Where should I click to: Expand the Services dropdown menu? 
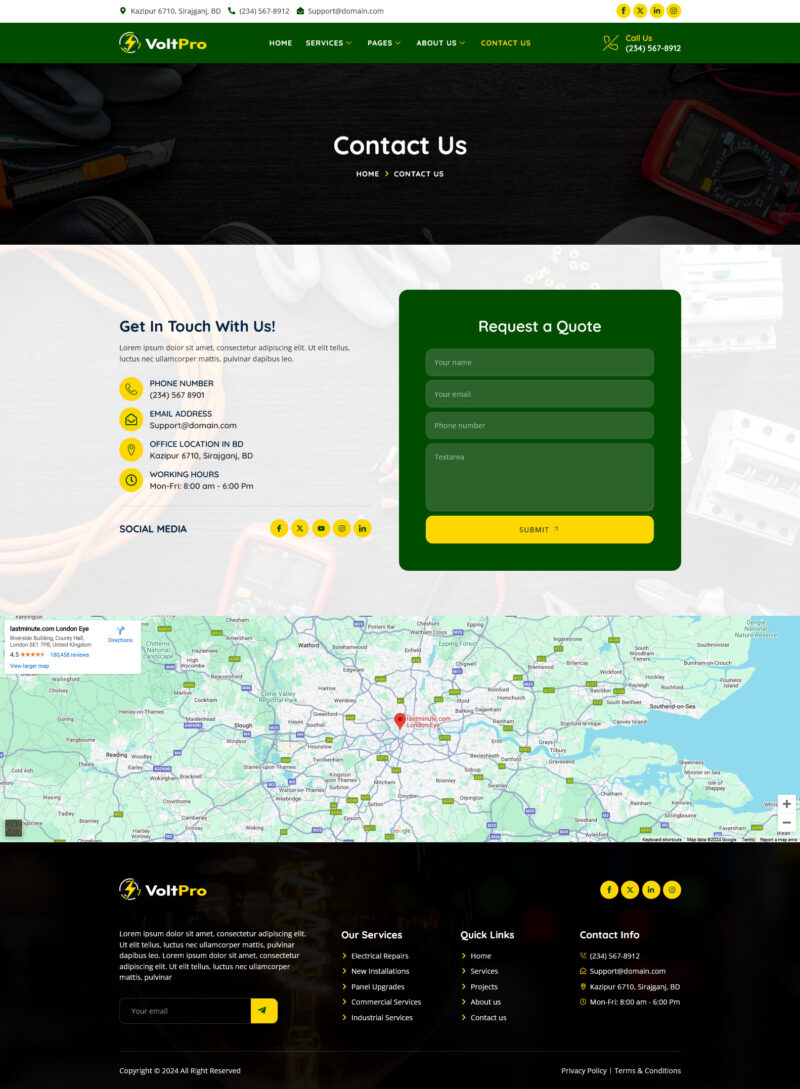(x=328, y=43)
